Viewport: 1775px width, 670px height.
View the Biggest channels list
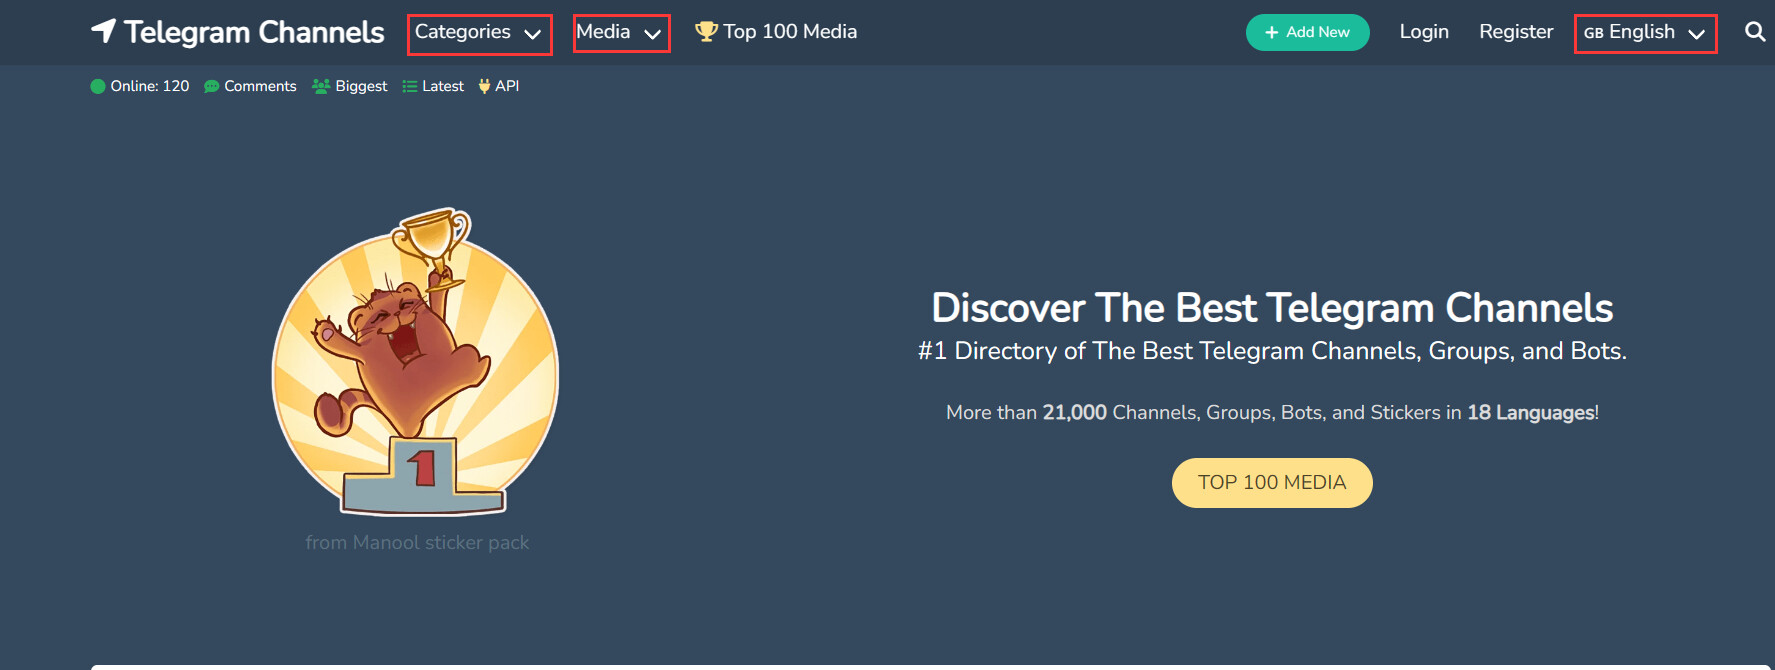pos(350,86)
